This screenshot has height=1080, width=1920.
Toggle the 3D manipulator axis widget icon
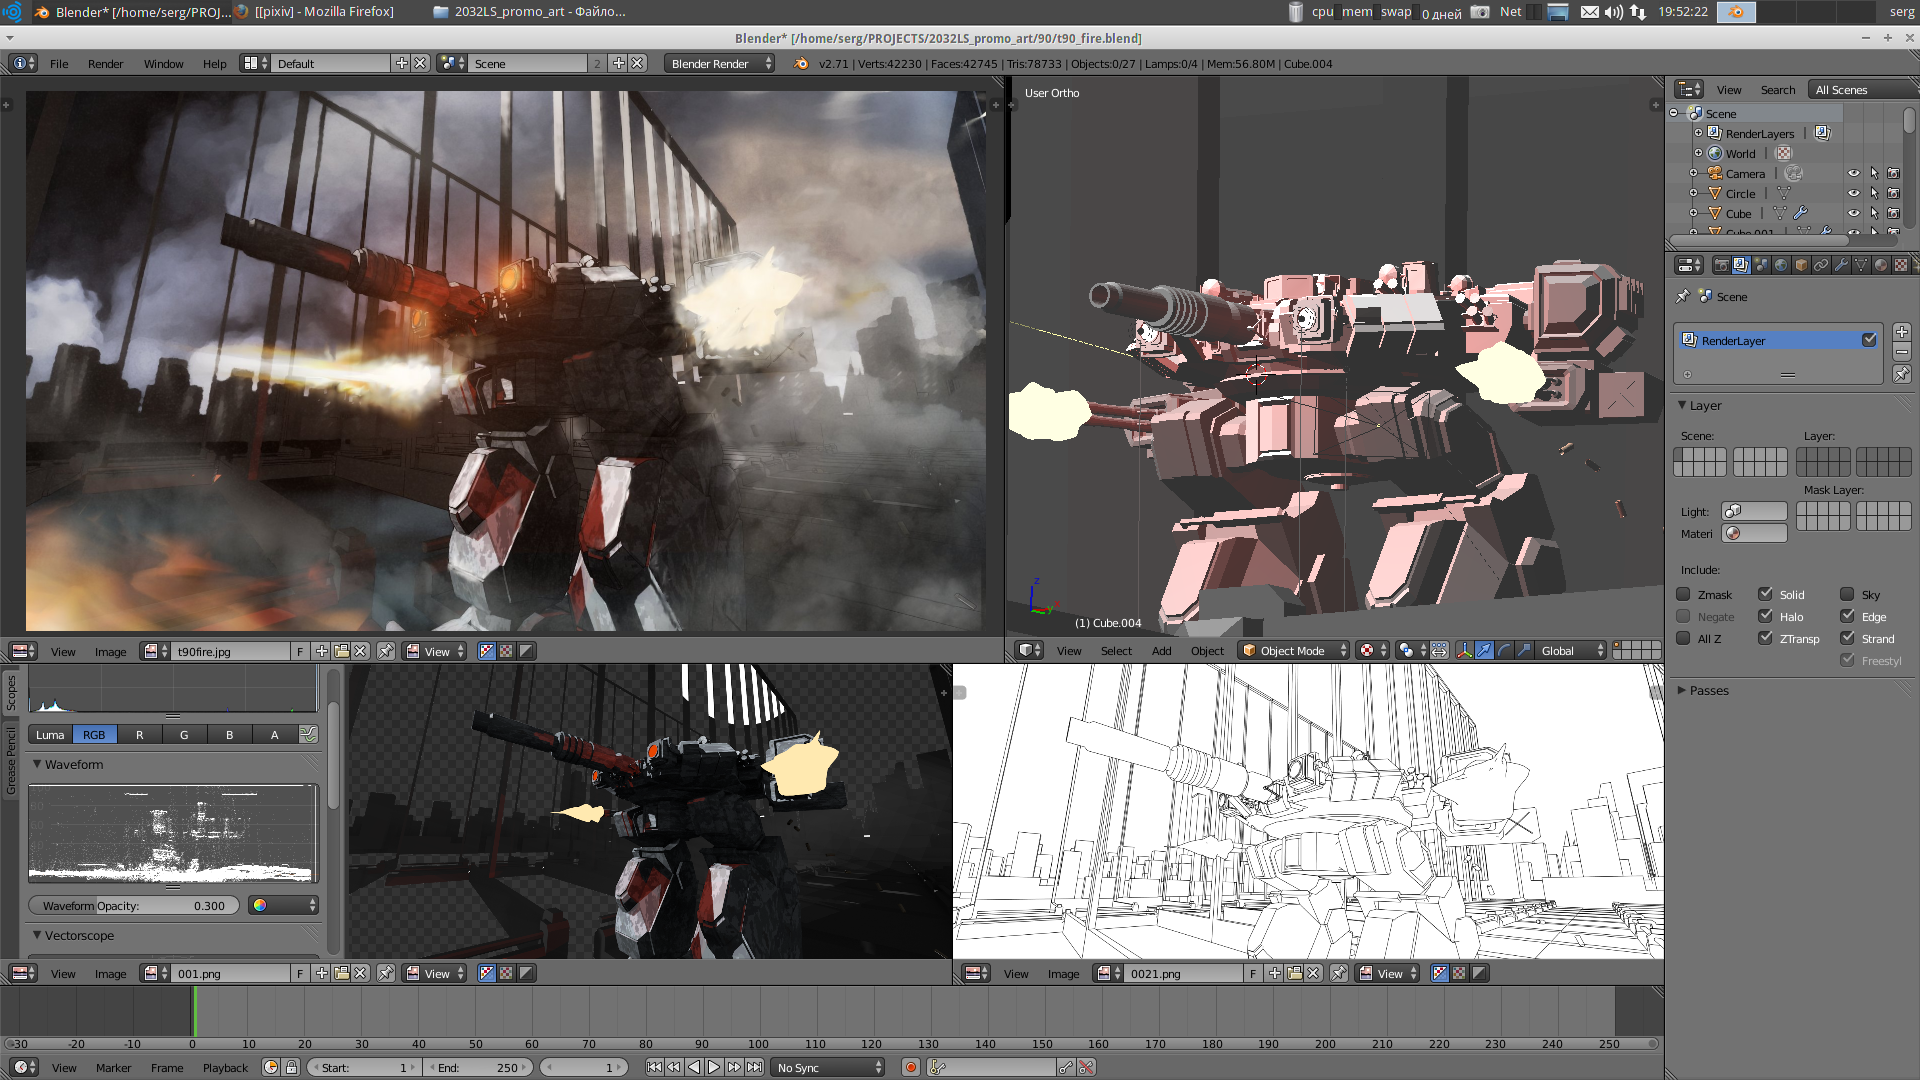[1464, 651]
